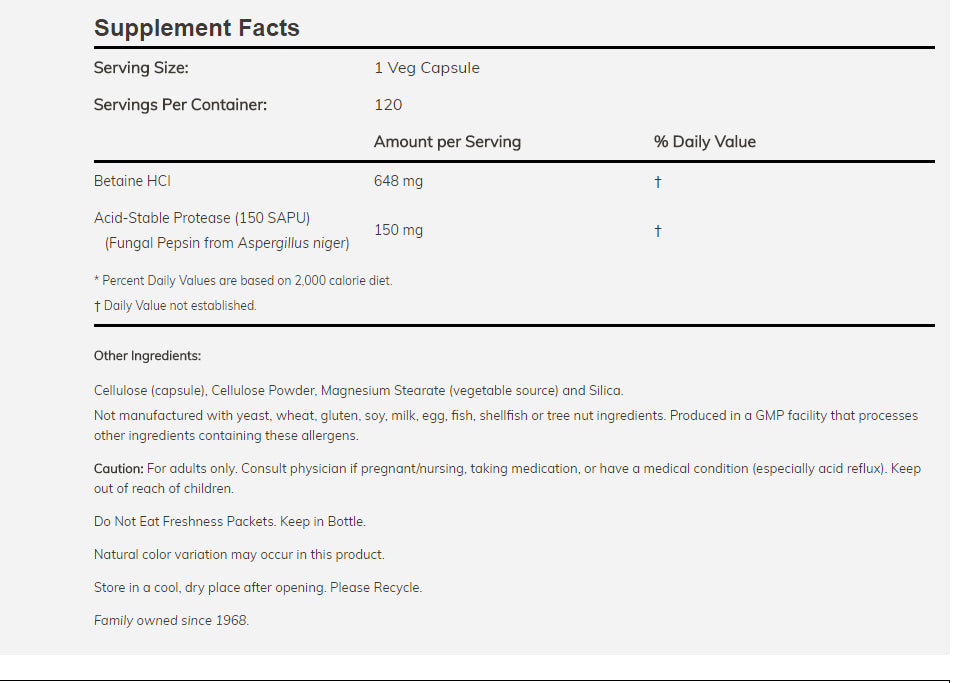Click the Percent Daily Values footnote
The width and height of the screenshot is (958, 683).
pos(243,281)
